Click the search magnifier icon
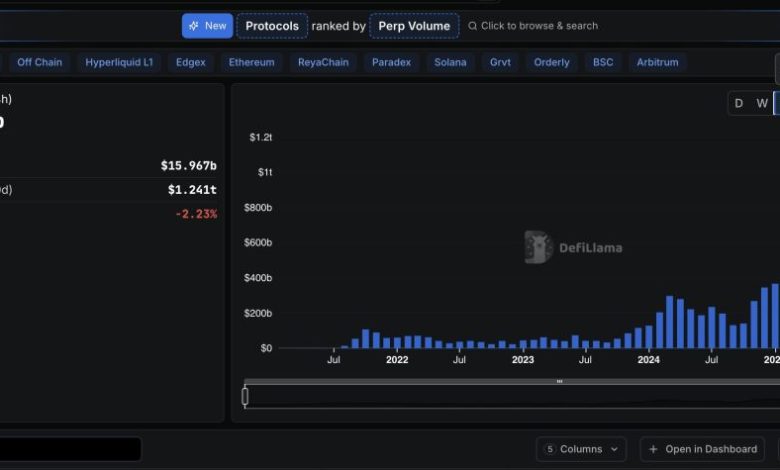780x470 pixels. pyautogui.click(x=473, y=26)
